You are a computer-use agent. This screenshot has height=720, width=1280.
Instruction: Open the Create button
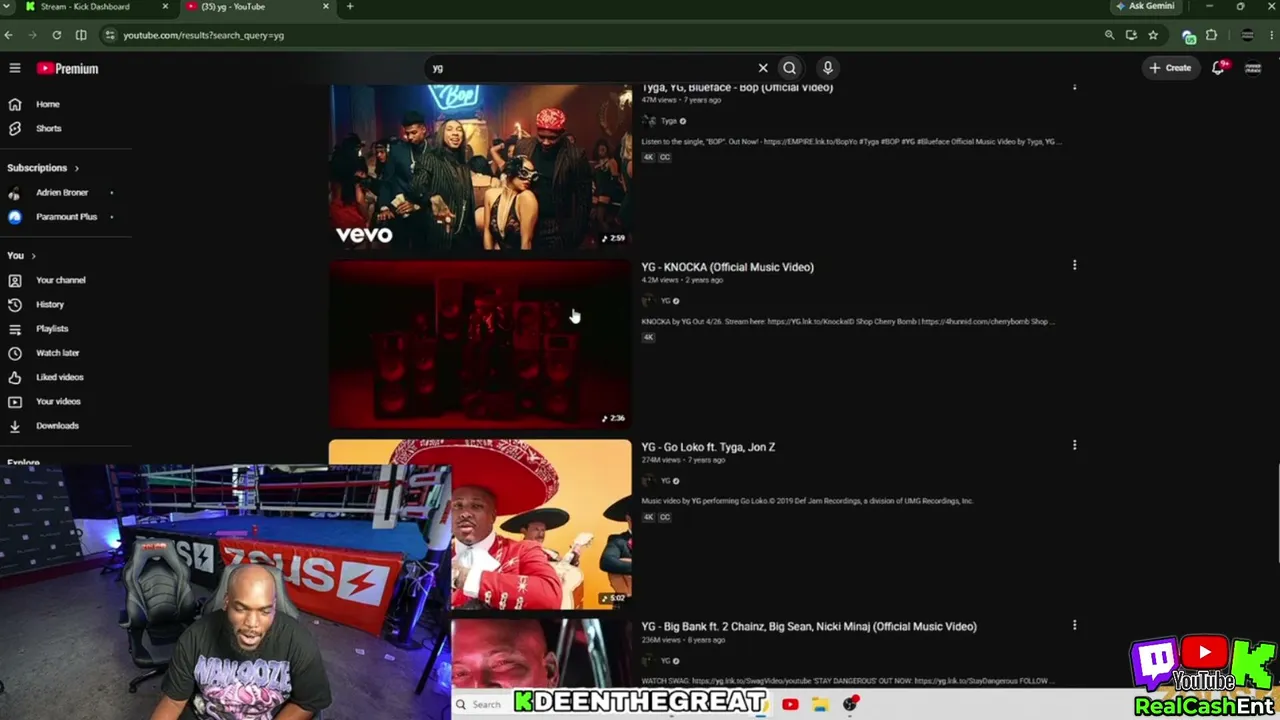[x=1170, y=68]
